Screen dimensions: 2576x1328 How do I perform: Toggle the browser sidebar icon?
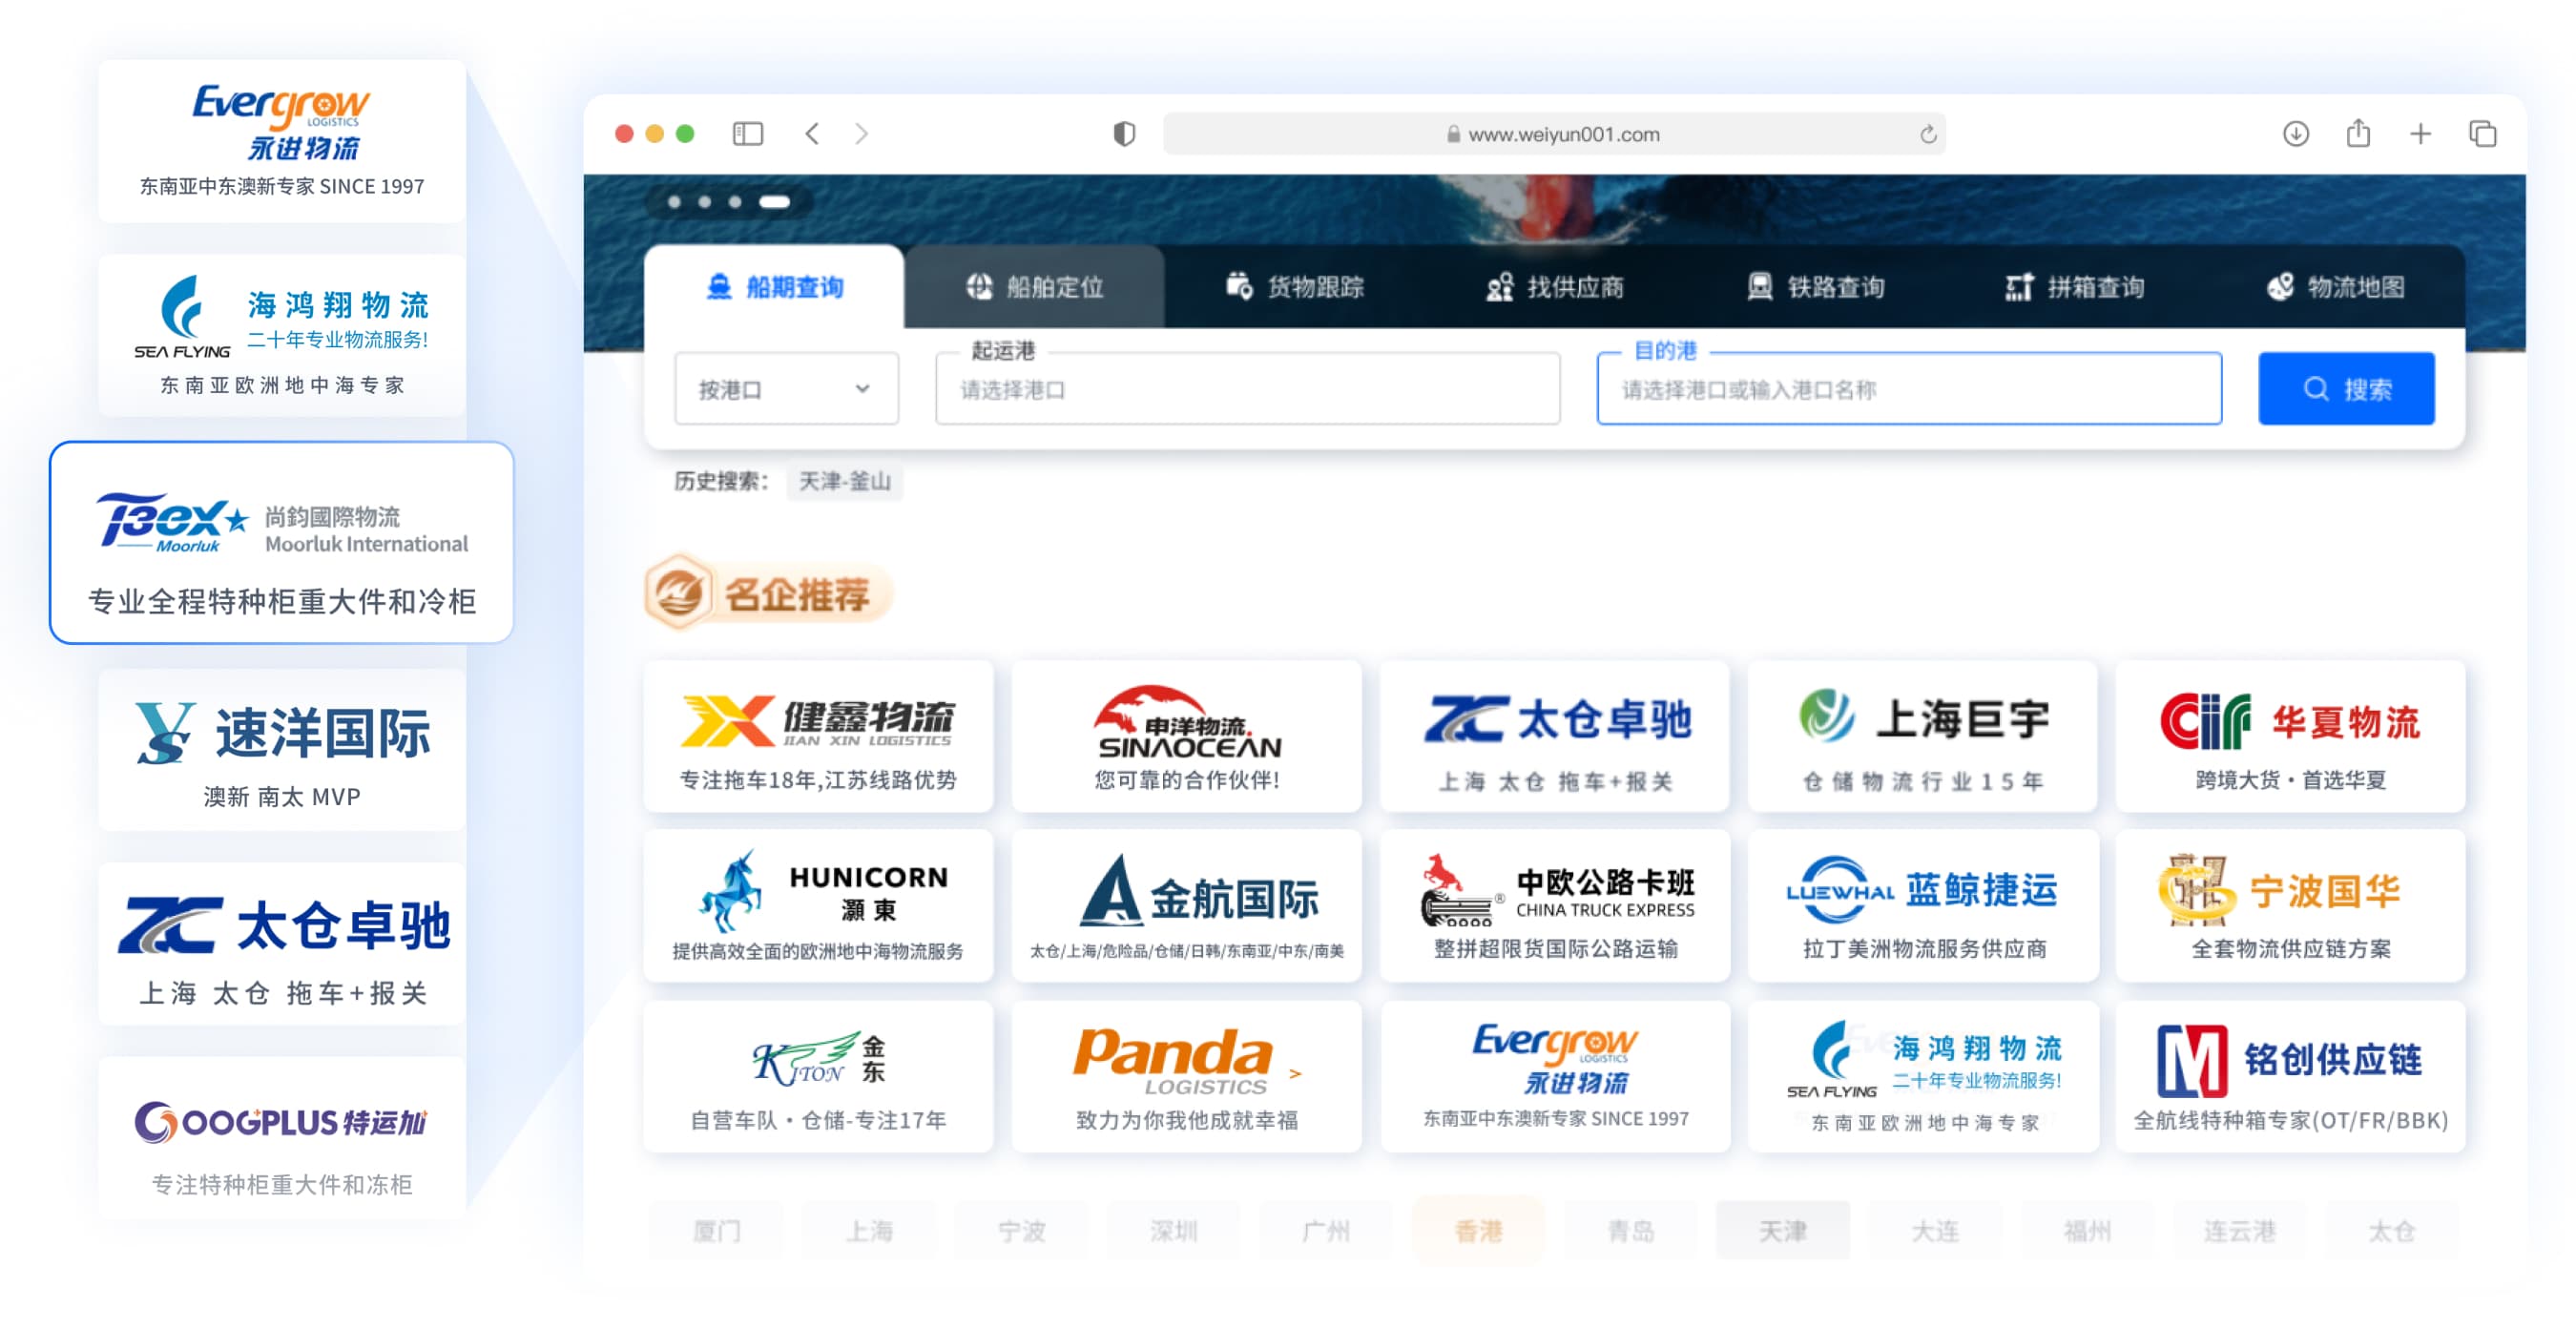pos(747,134)
